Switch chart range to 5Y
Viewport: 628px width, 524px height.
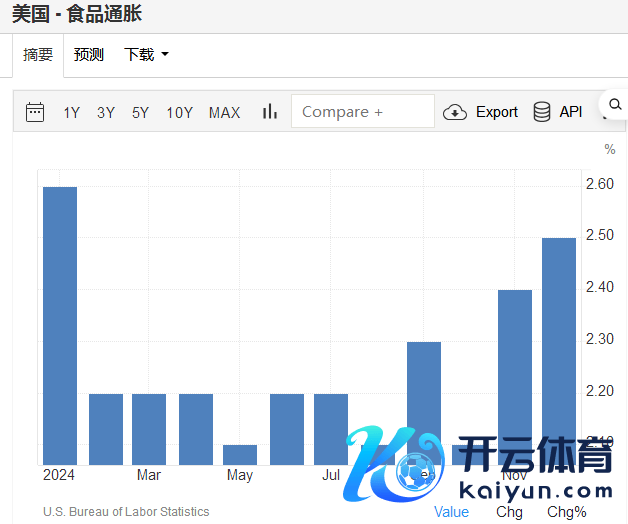pyautogui.click(x=140, y=113)
